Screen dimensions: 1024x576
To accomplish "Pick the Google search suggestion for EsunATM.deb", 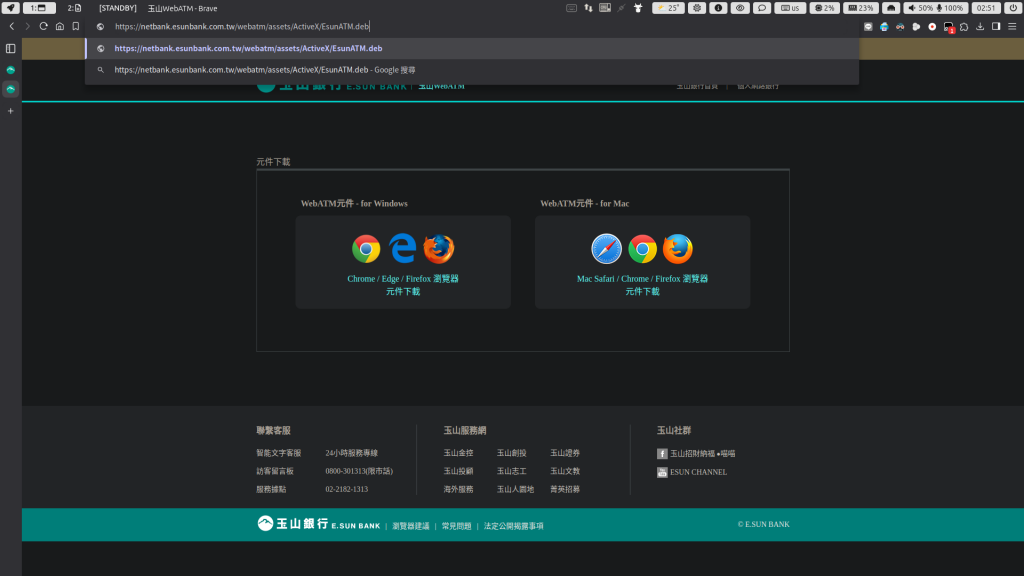I will click(472, 70).
